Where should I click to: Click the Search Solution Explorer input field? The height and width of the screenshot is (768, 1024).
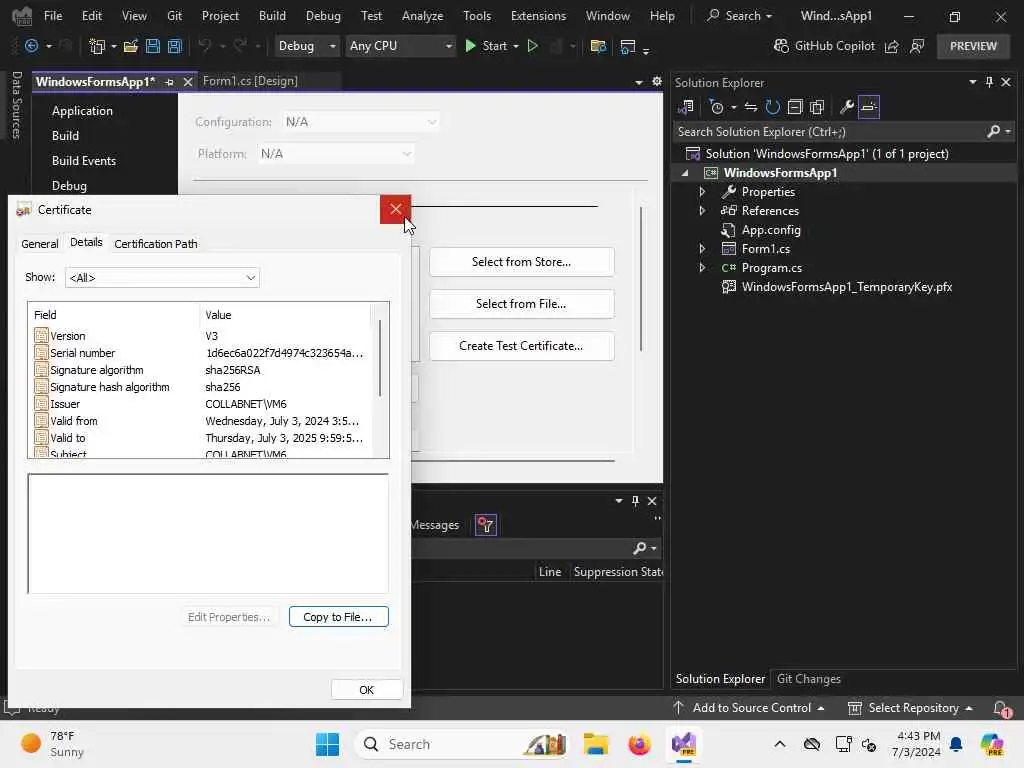829,131
